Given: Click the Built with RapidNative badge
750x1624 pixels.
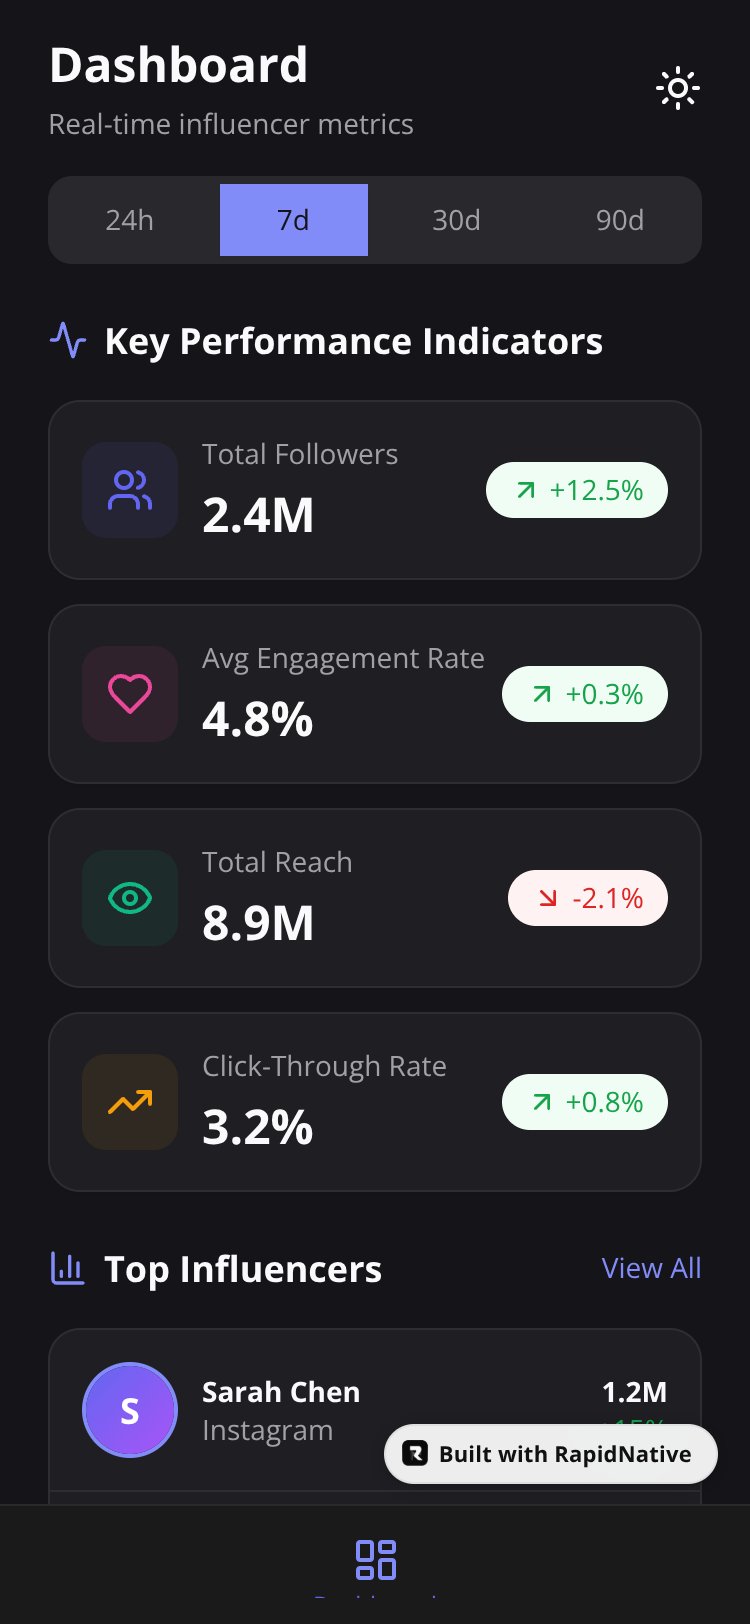Looking at the screenshot, I should 551,1454.
